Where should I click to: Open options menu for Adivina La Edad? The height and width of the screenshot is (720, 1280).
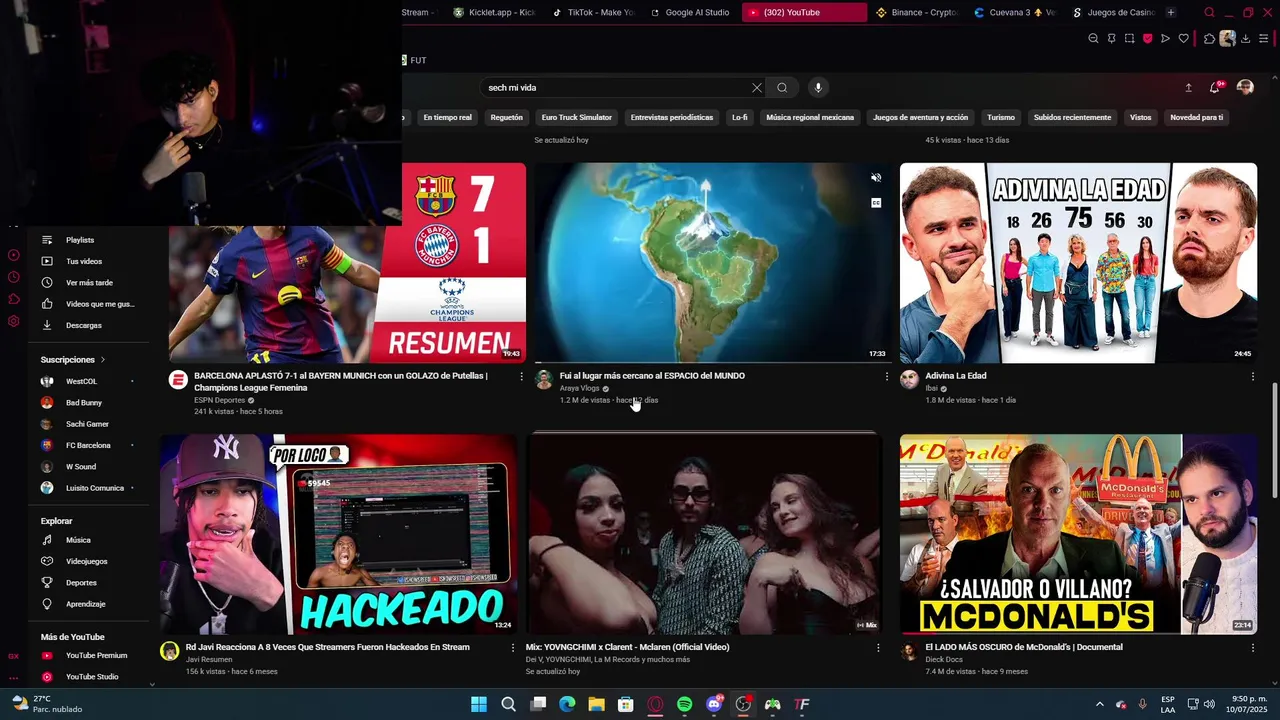pos(1252,376)
